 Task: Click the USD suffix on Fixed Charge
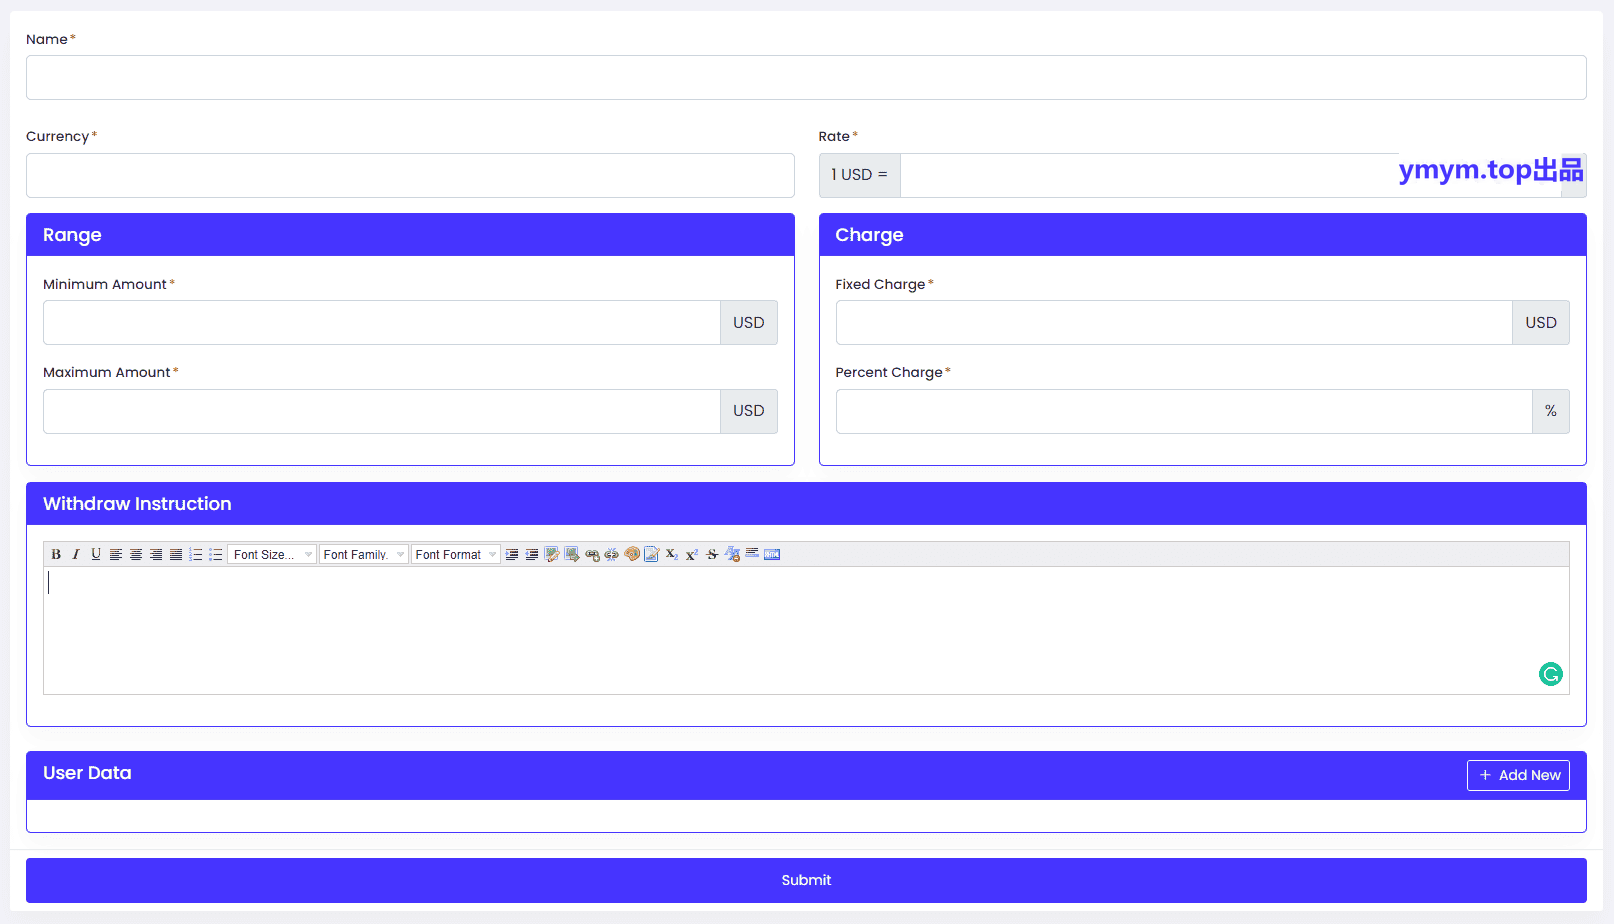1541,323
